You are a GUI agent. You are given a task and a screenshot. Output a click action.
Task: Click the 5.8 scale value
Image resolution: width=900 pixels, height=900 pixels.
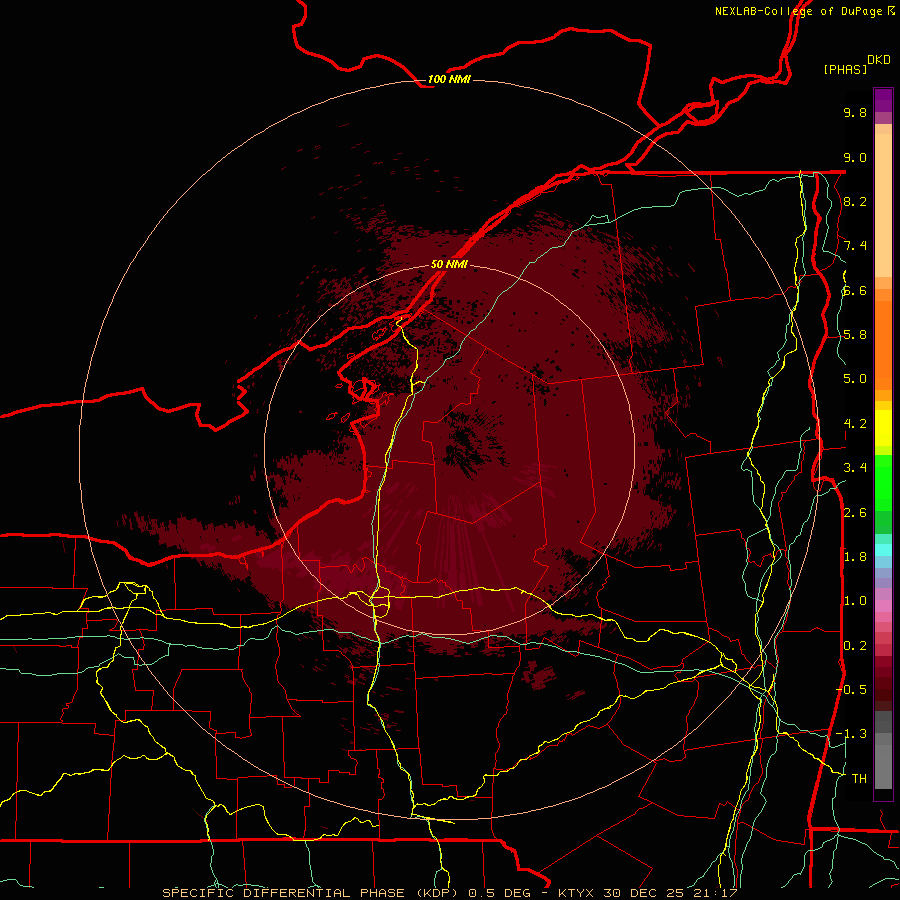coord(855,335)
